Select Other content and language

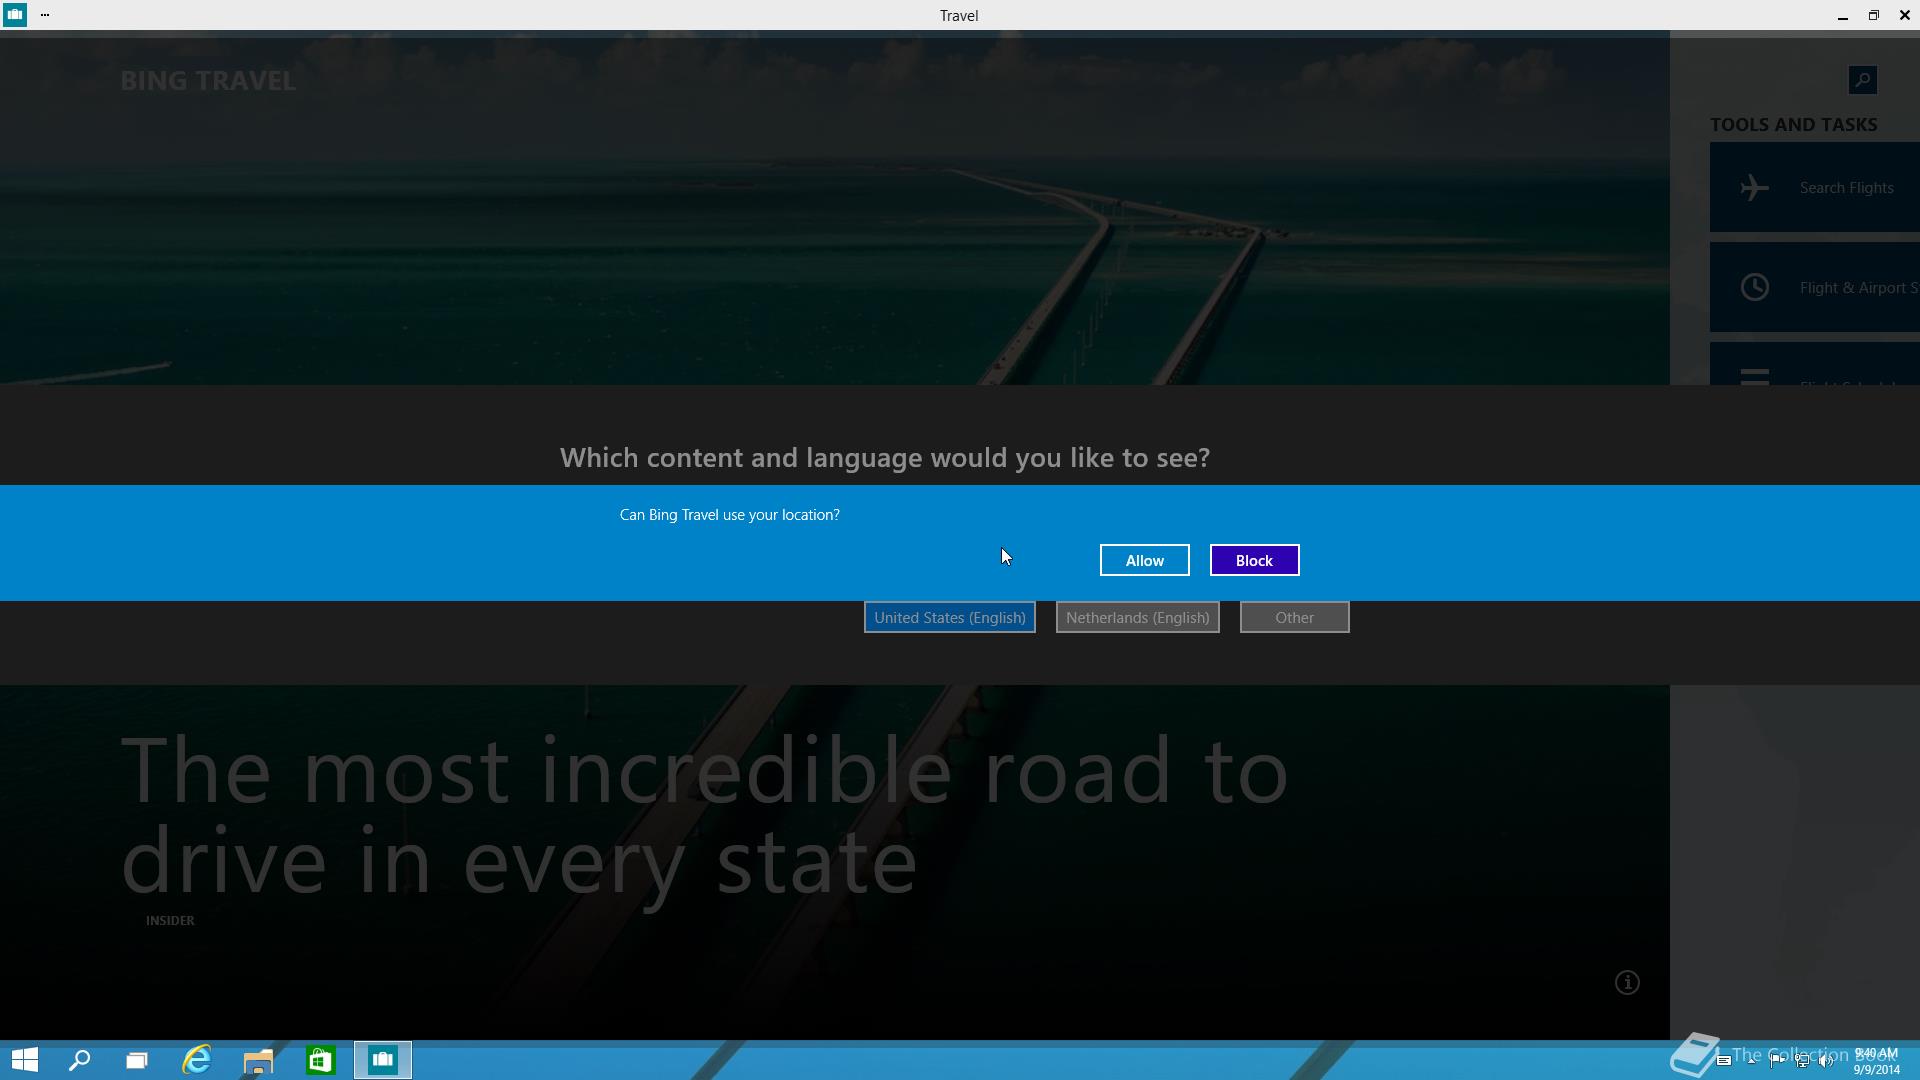1294,617
